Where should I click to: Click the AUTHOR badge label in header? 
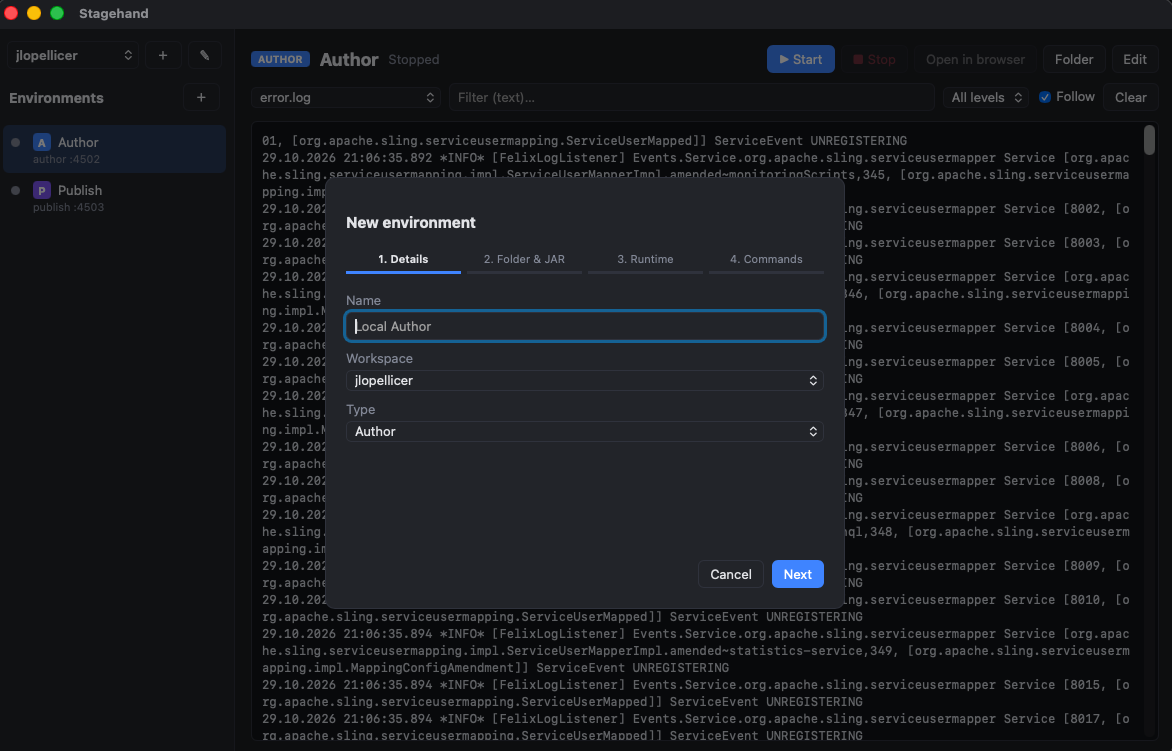coord(280,59)
